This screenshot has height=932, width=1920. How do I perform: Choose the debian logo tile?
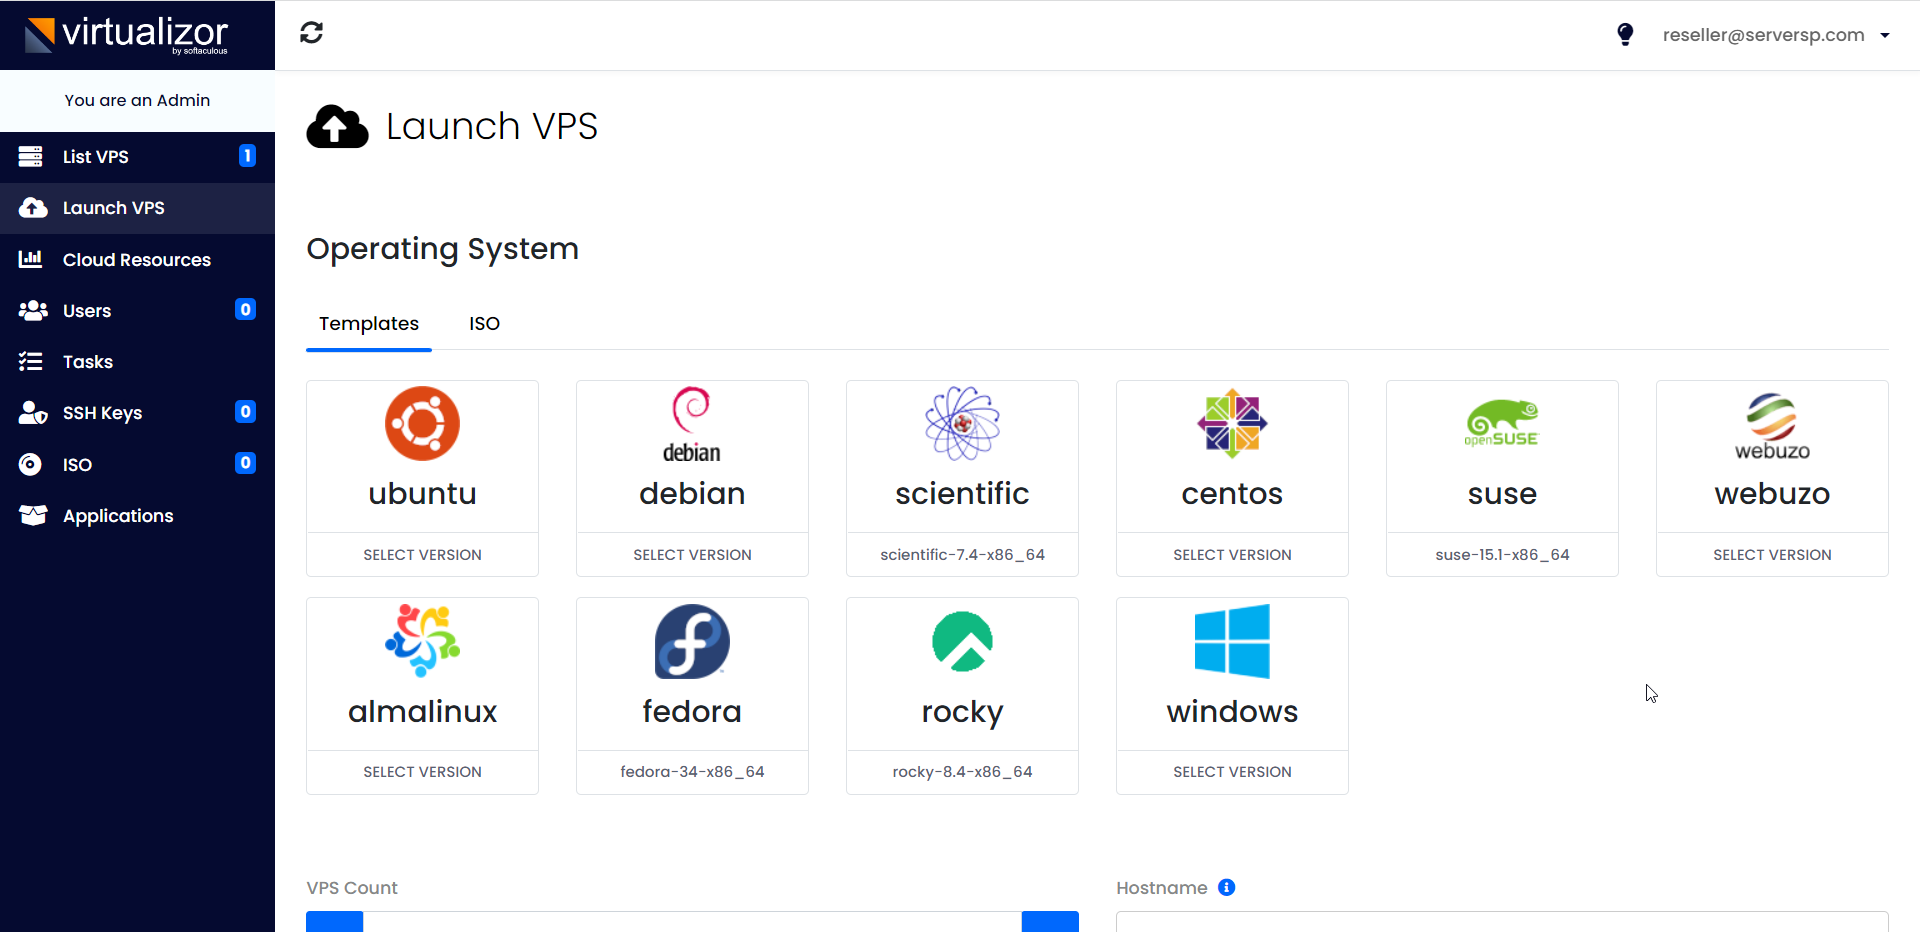coord(692,426)
